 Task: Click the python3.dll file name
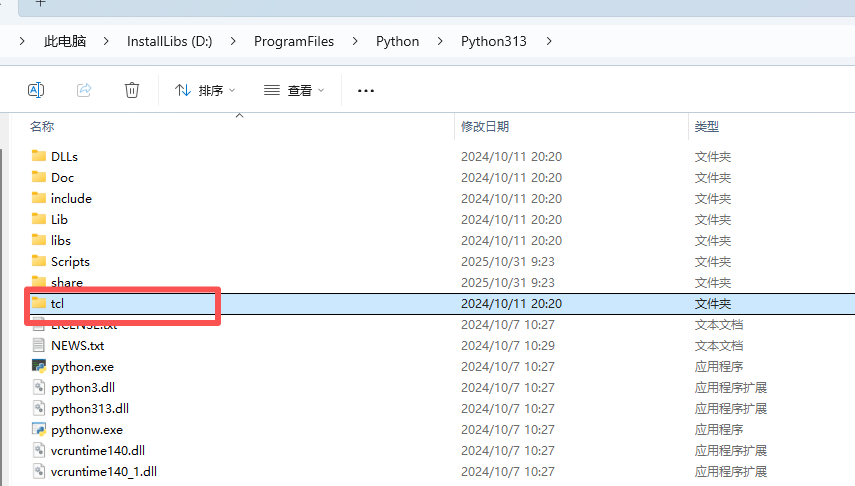[x=83, y=388]
